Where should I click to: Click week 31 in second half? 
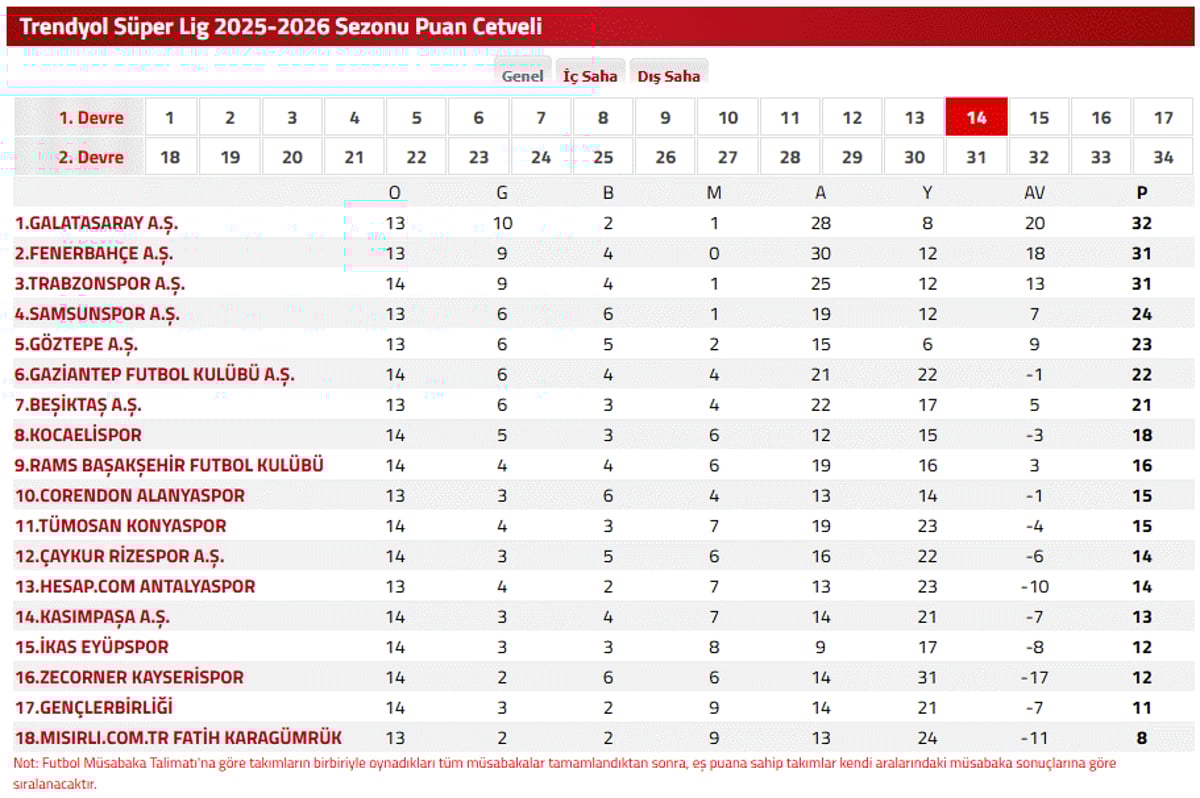(x=976, y=157)
